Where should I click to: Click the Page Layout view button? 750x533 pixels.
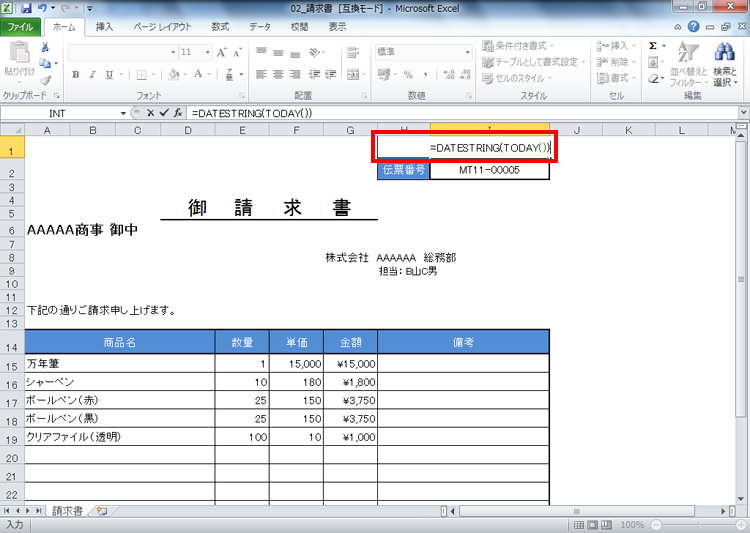click(x=592, y=525)
